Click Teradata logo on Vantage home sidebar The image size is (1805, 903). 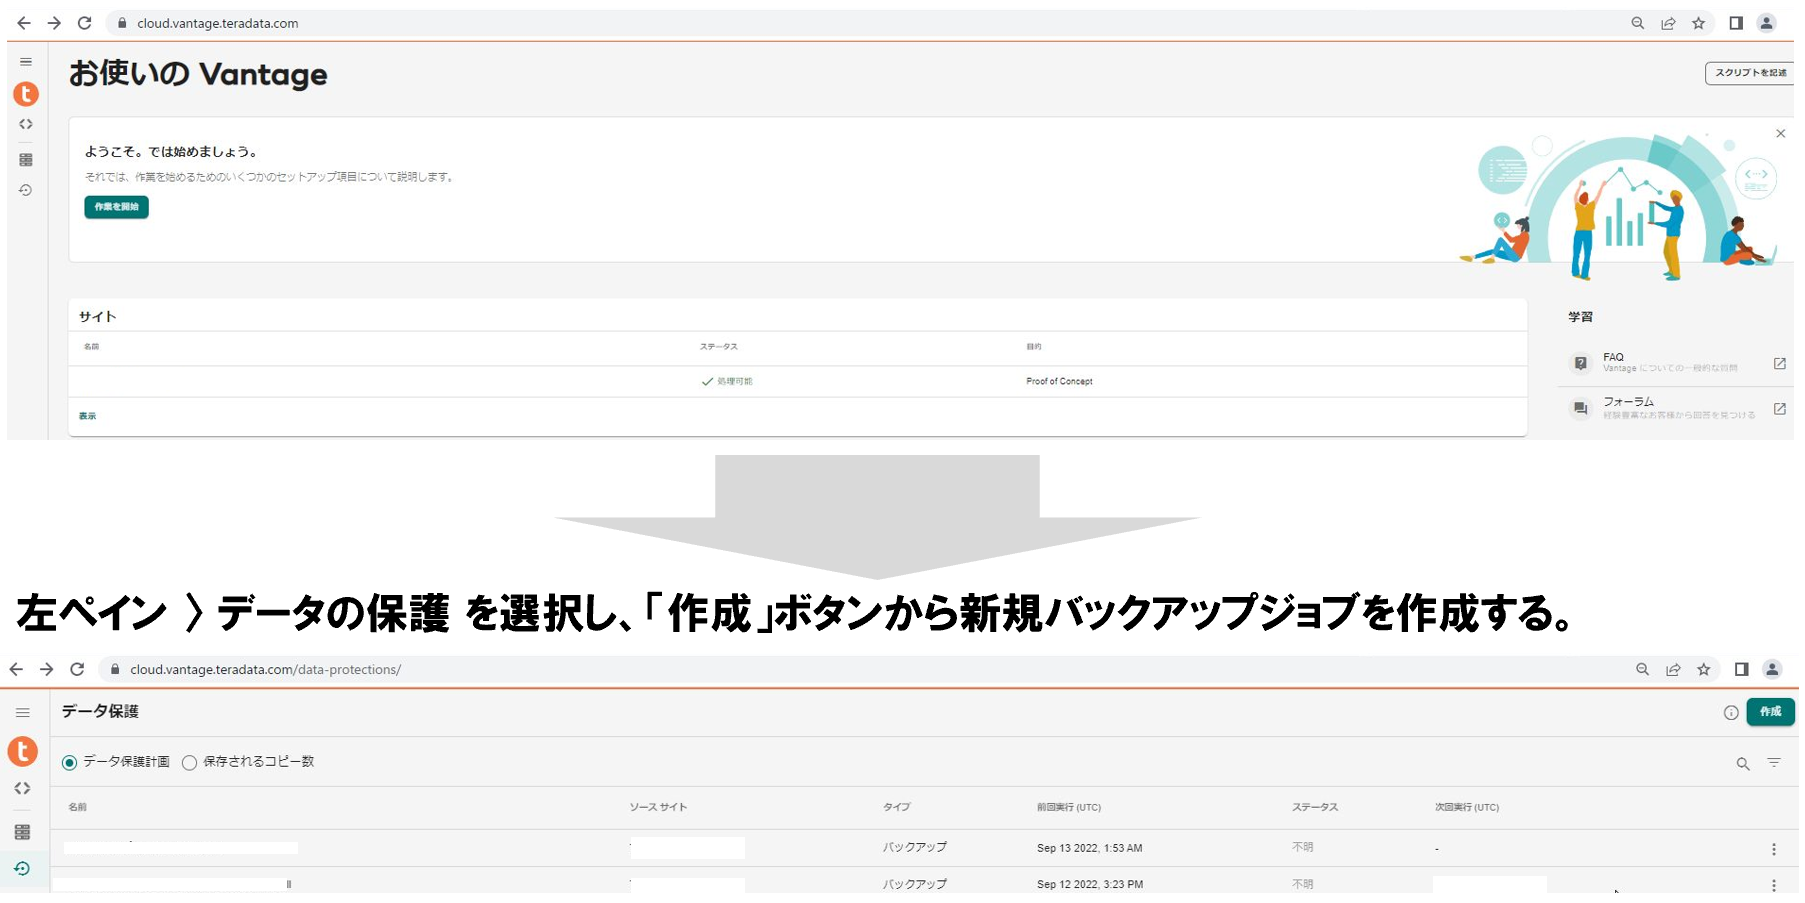tap(26, 94)
